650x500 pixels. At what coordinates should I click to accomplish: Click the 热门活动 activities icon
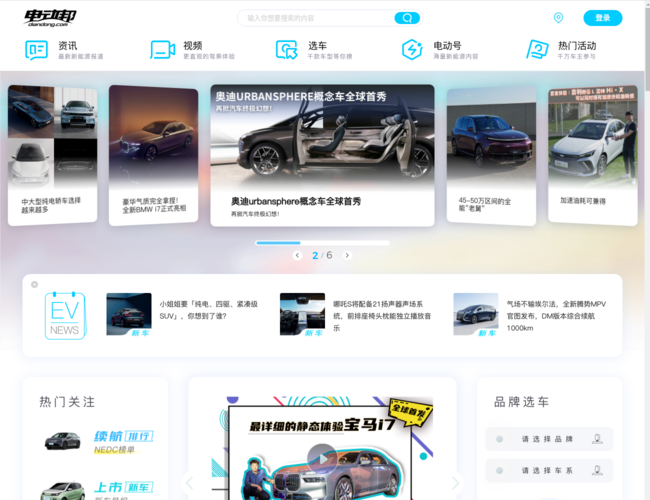pyautogui.click(x=537, y=50)
